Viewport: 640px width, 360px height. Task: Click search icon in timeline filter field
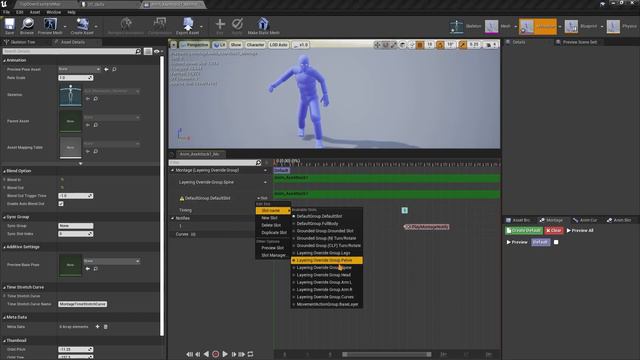pyautogui.click(x=258, y=163)
